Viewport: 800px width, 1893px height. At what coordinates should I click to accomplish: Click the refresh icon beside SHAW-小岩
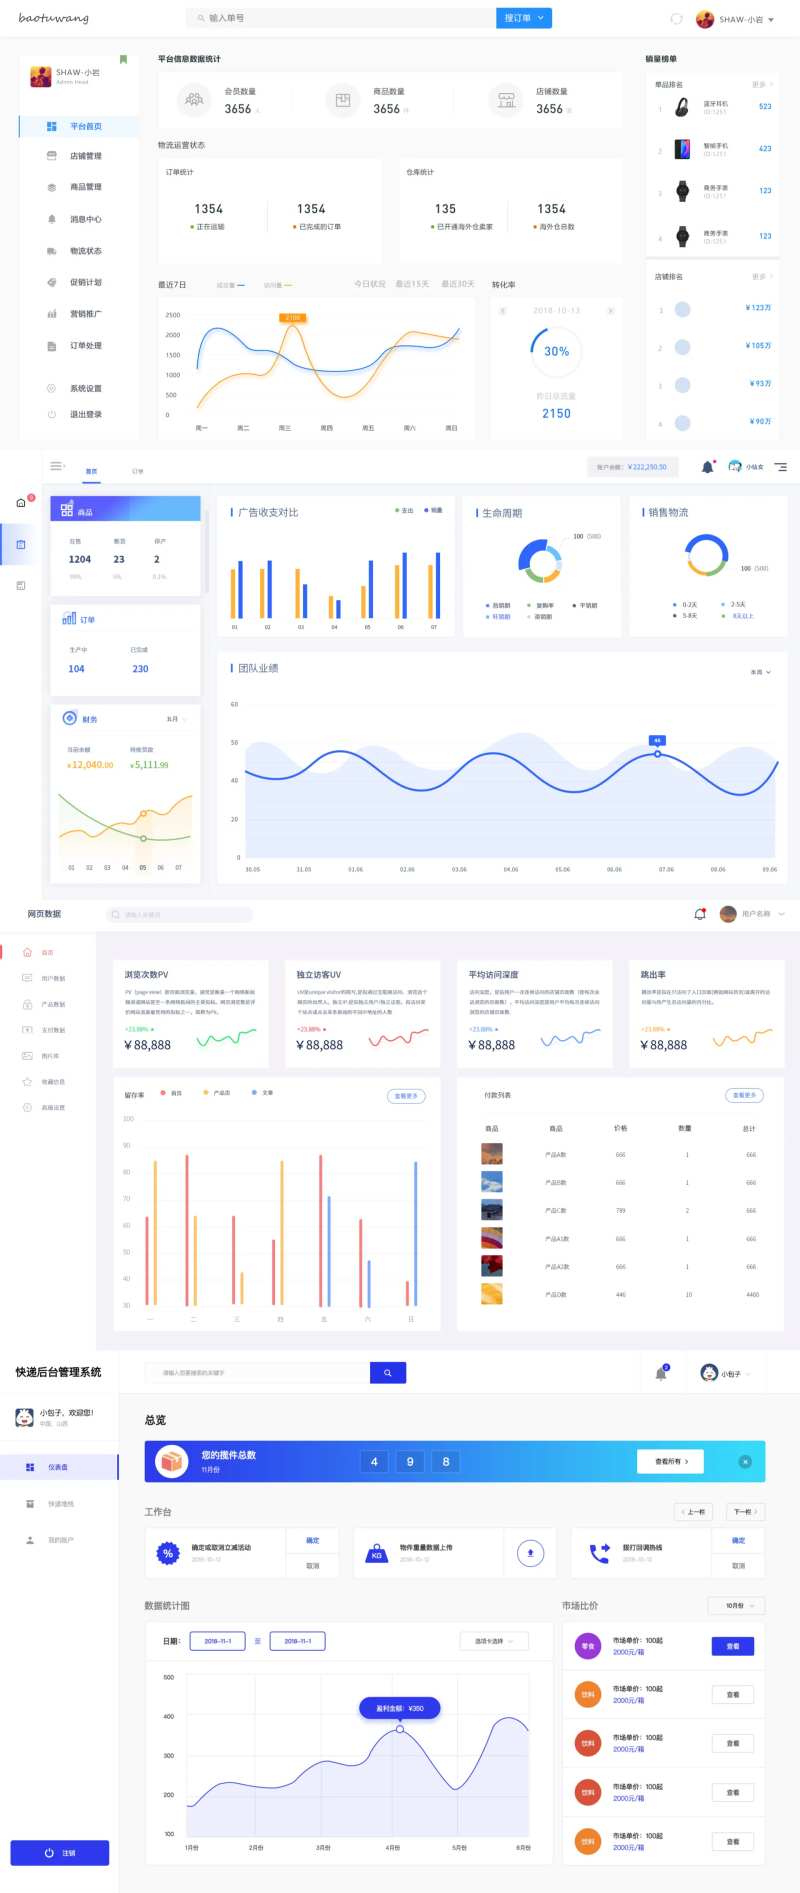click(676, 19)
